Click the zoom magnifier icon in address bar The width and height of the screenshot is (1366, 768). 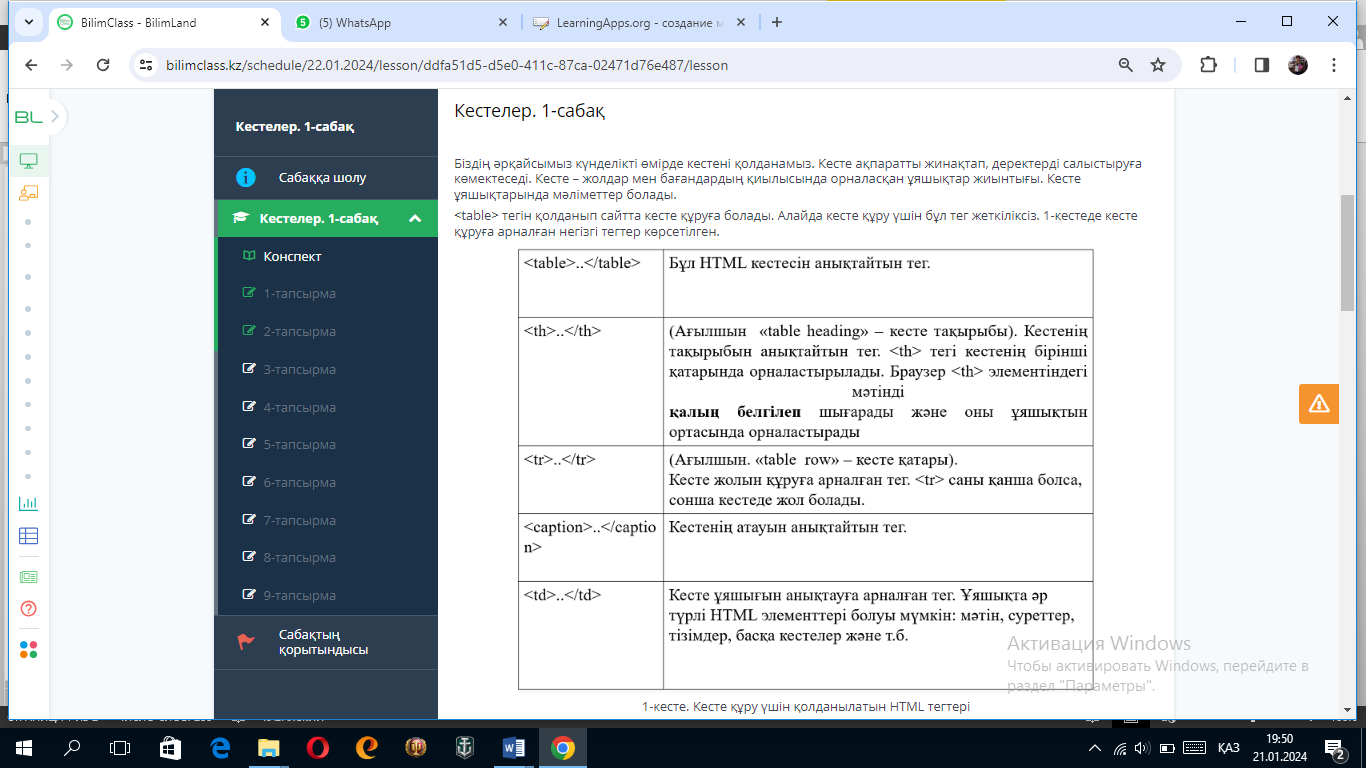tap(1126, 65)
